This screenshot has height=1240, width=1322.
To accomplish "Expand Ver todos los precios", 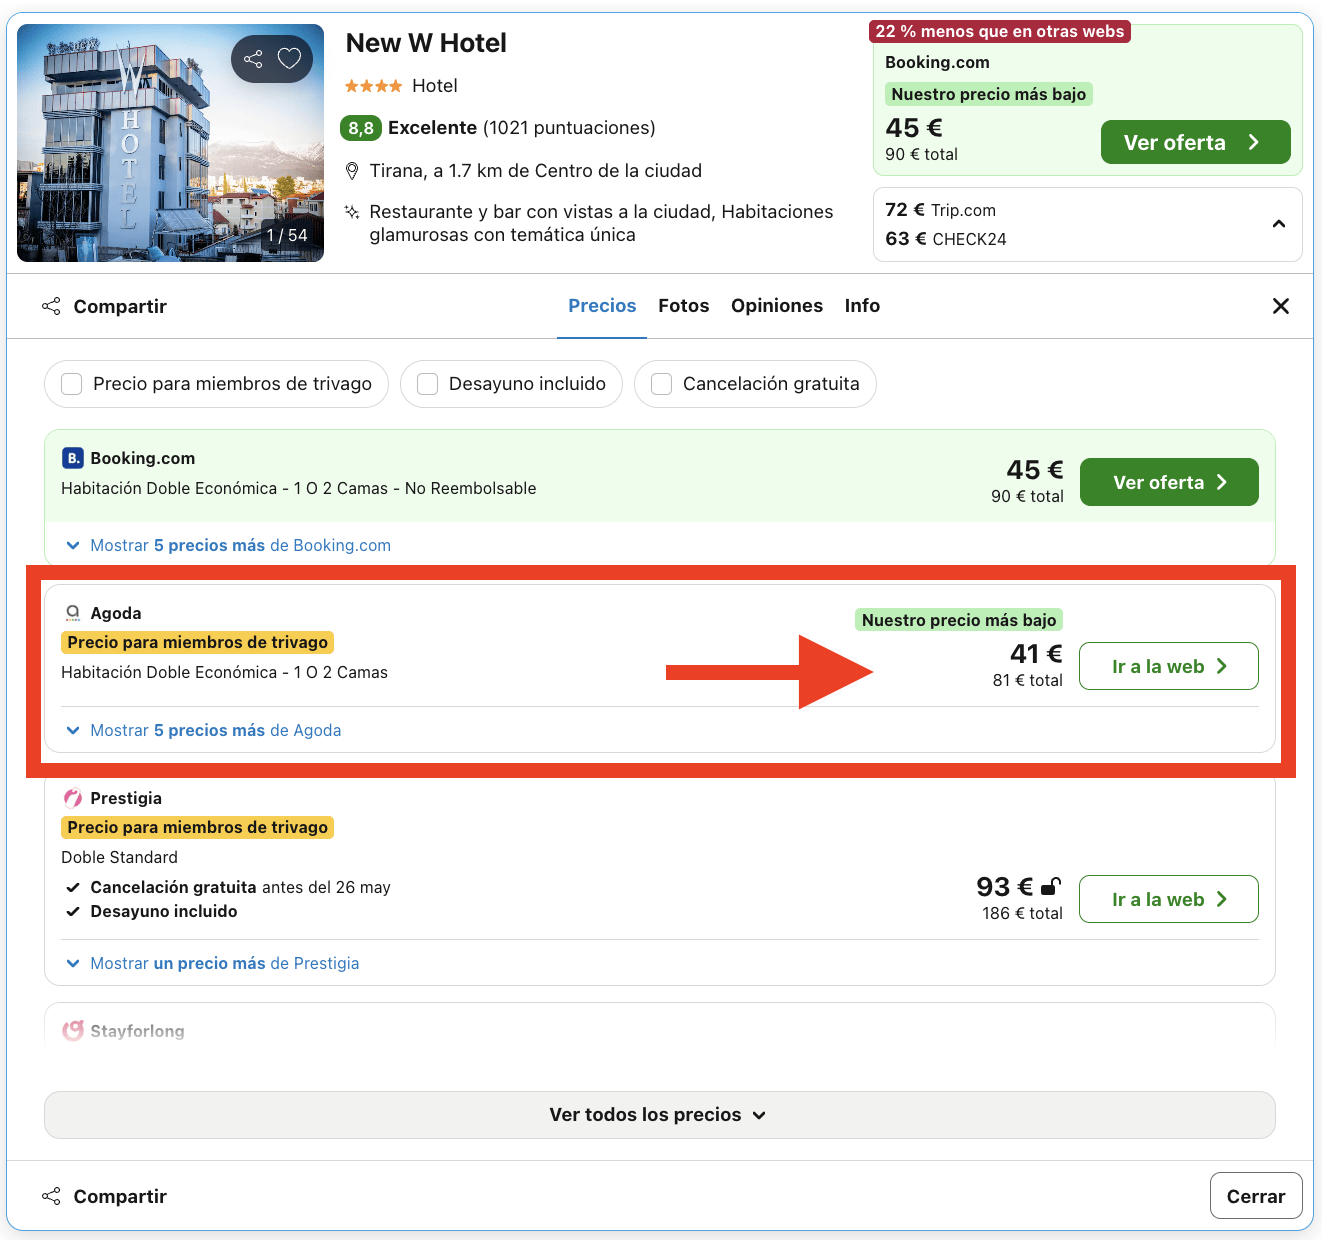I will 659,1114.
